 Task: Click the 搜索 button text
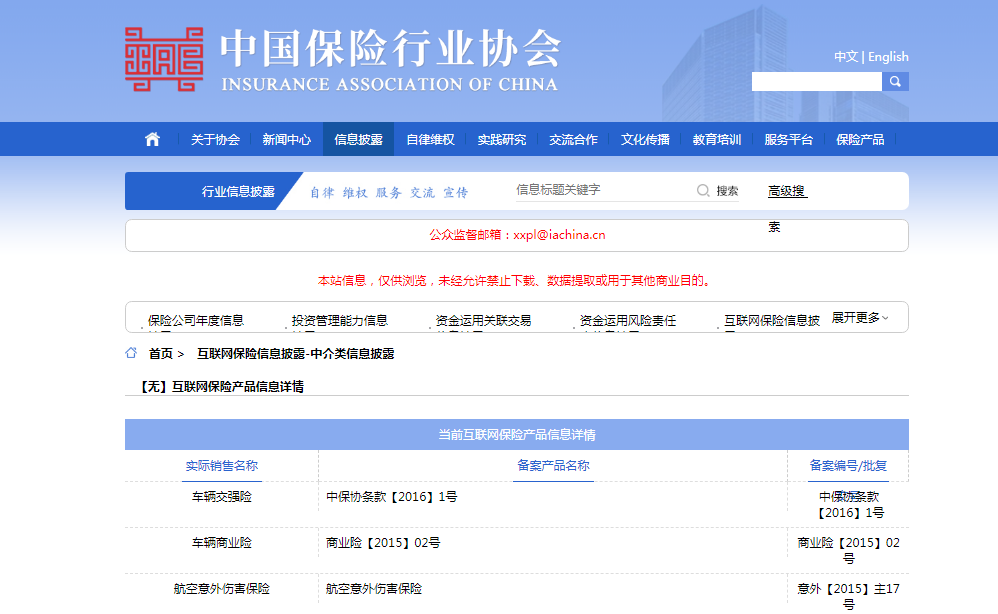click(727, 191)
